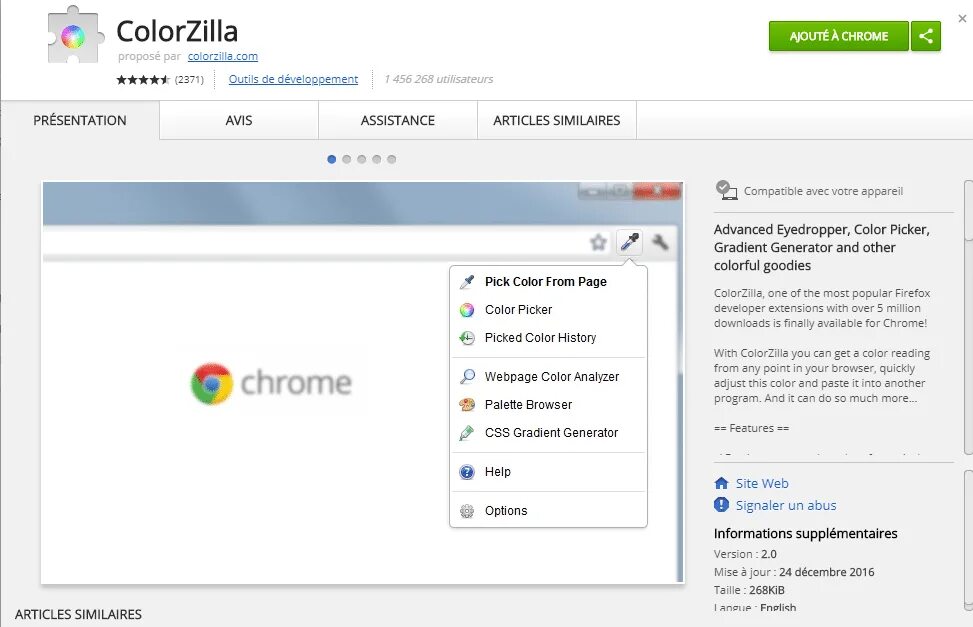The width and height of the screenshot is (973, 627).
Task: Choose Palette Browser menu entry
Action: click(549, 405)
